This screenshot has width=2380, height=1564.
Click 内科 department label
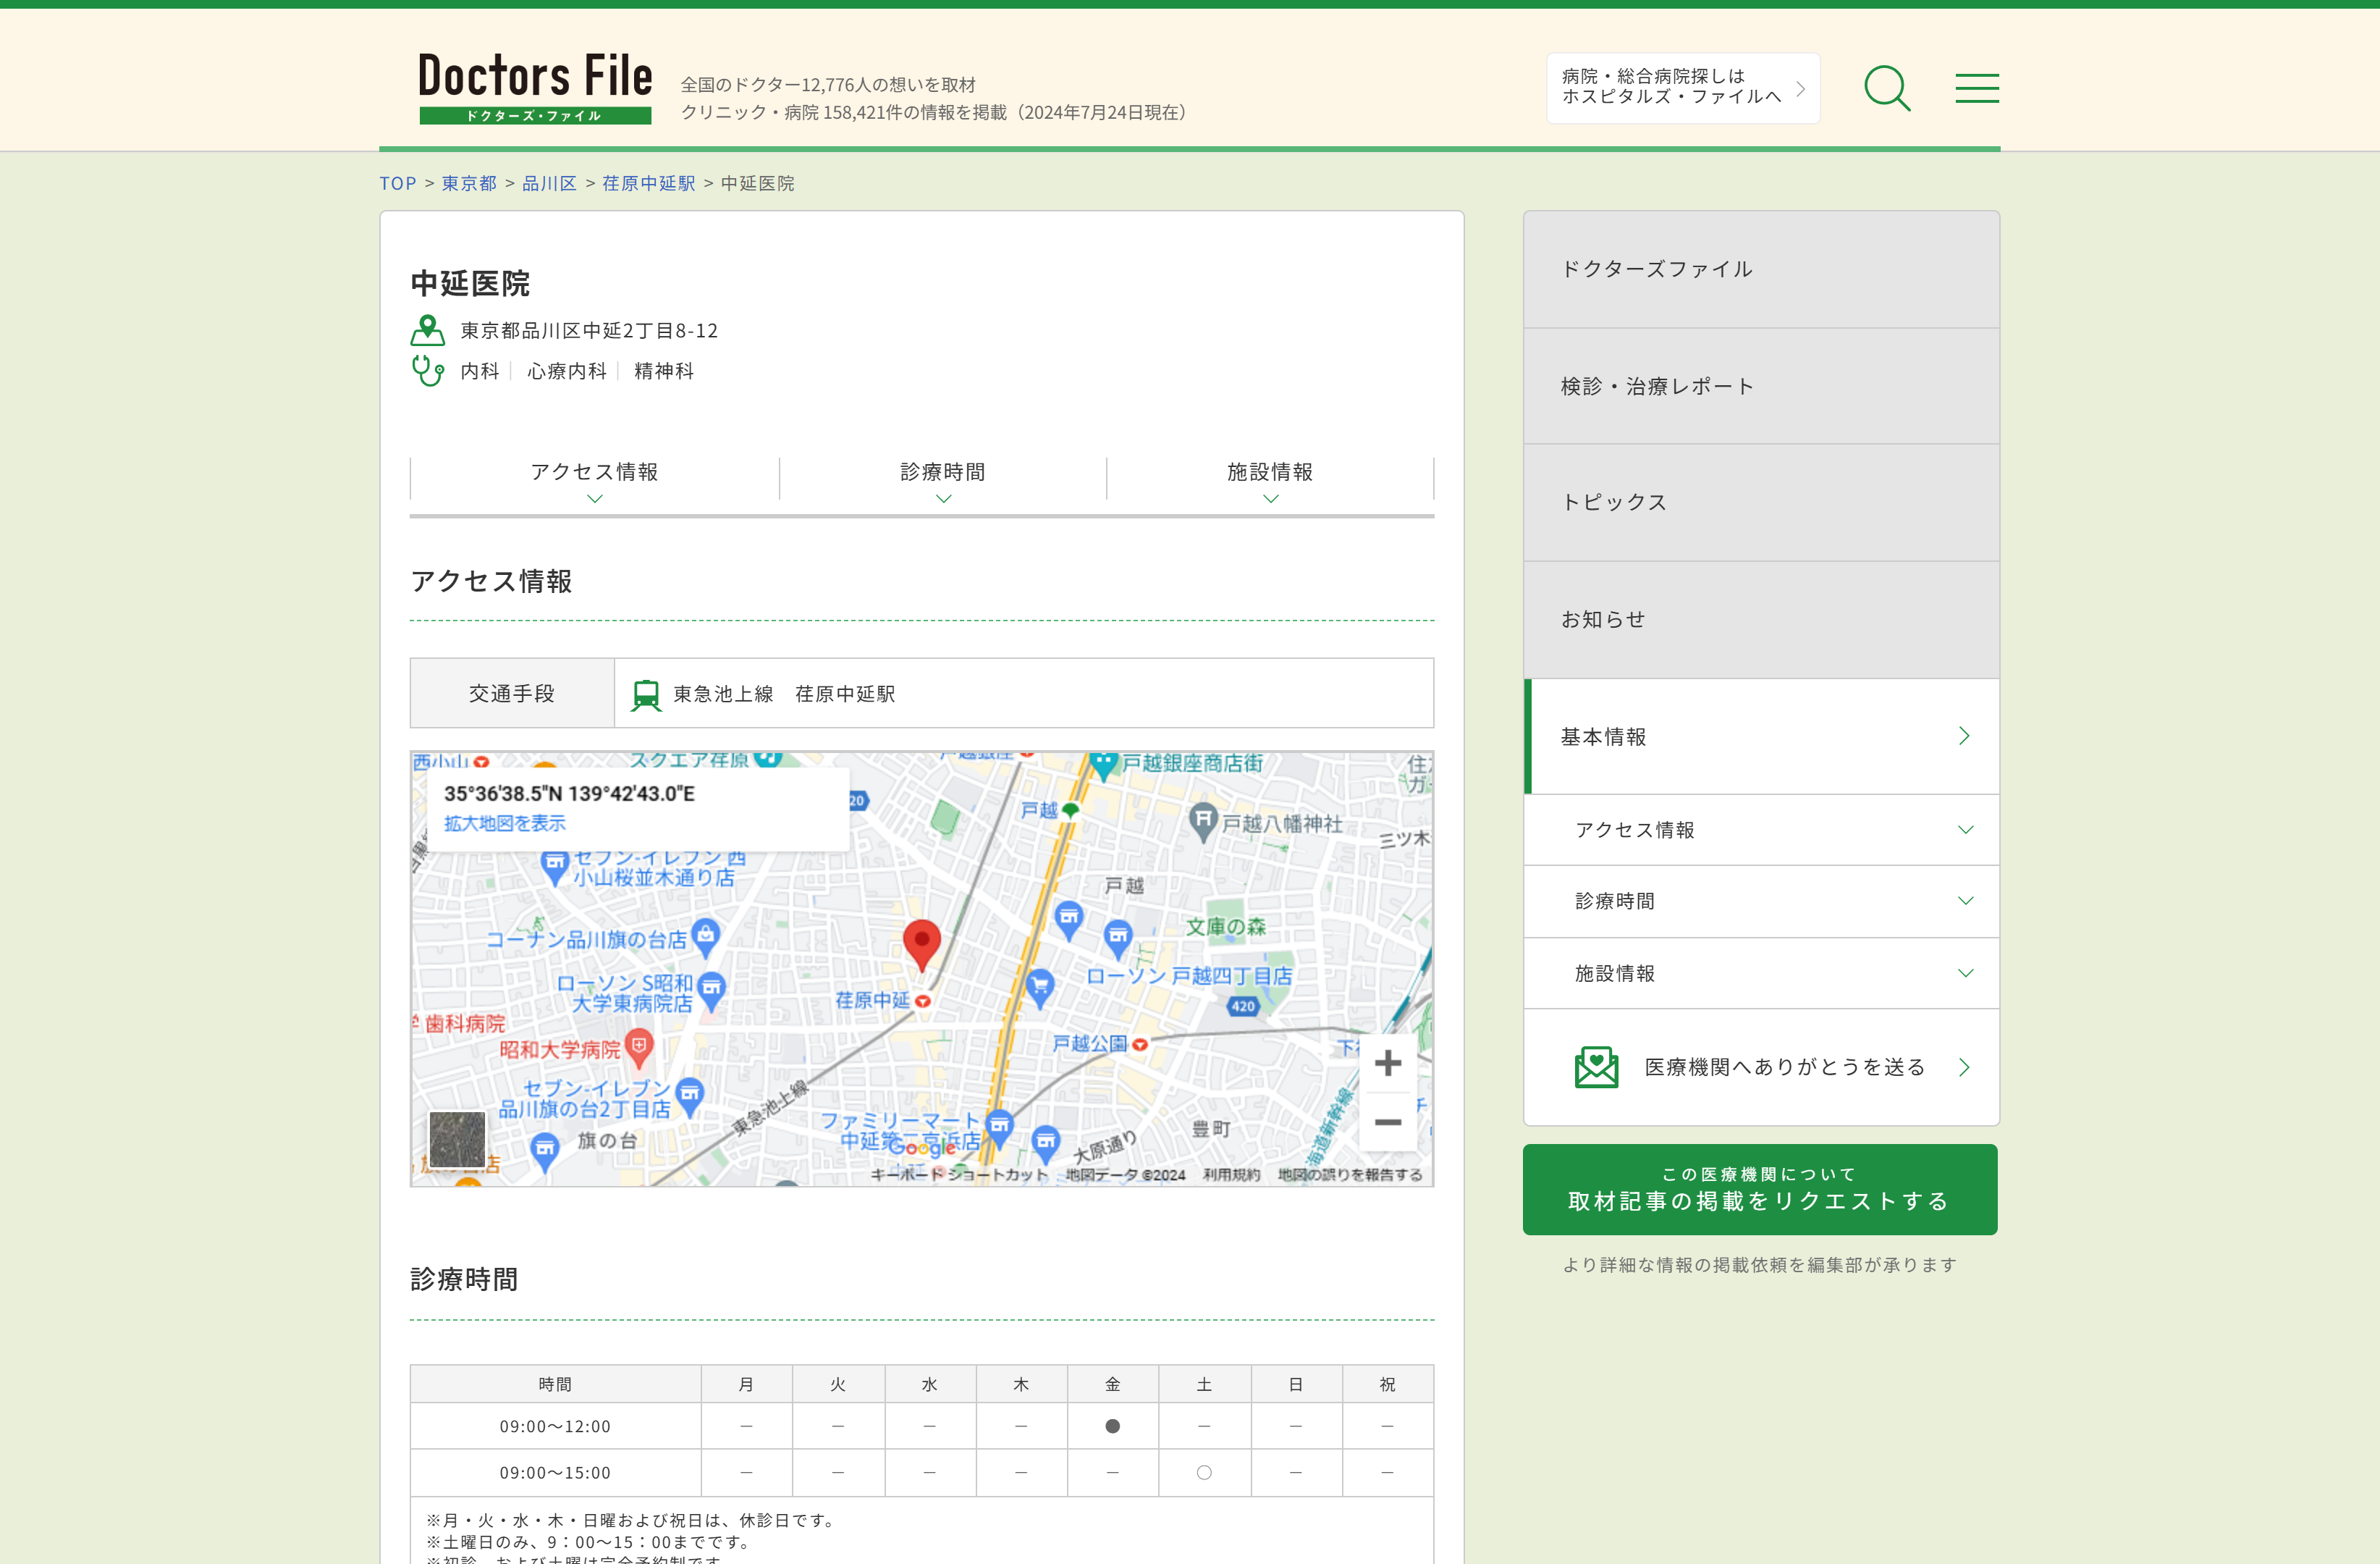480,371
